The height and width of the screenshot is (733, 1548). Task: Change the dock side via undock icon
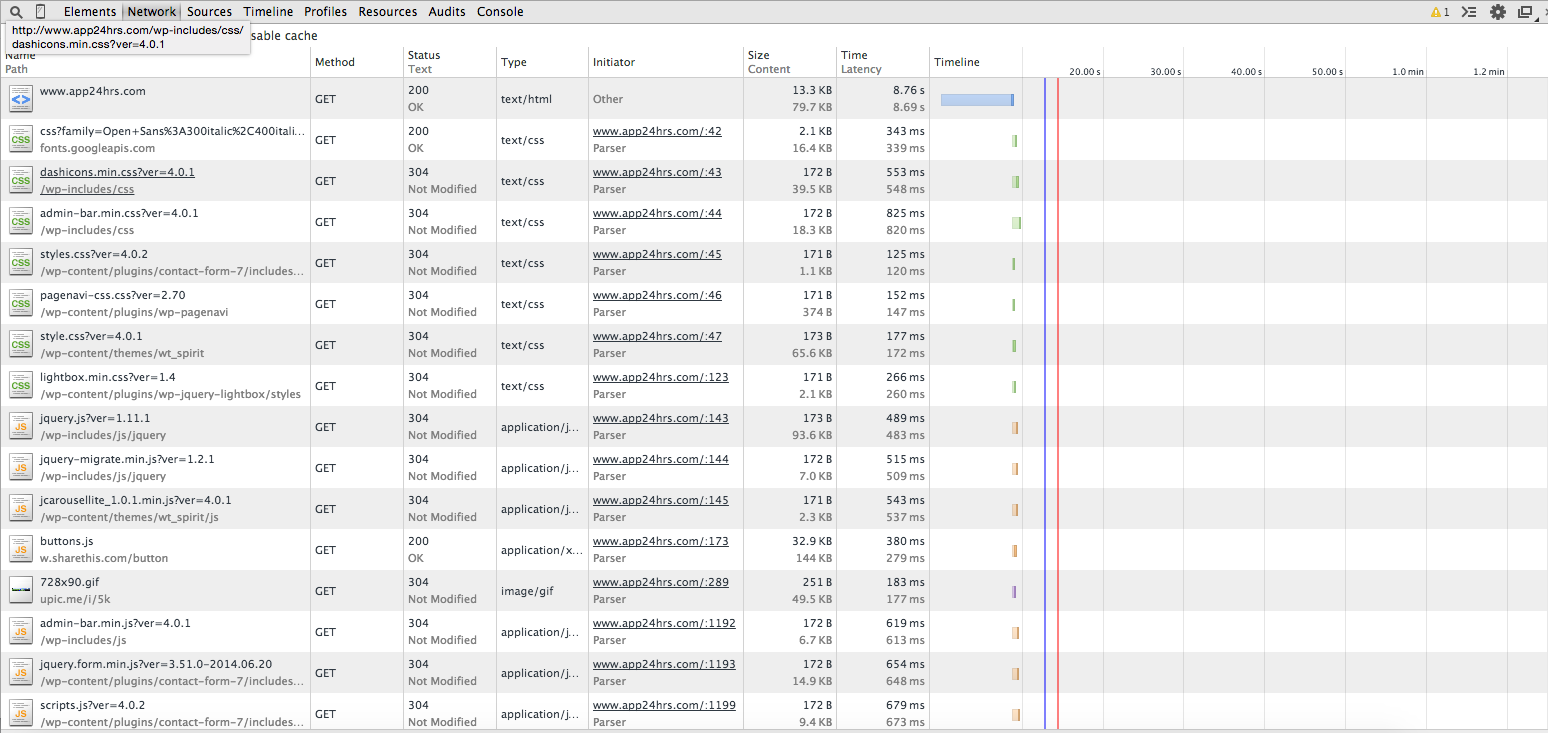pos(1525,12)
